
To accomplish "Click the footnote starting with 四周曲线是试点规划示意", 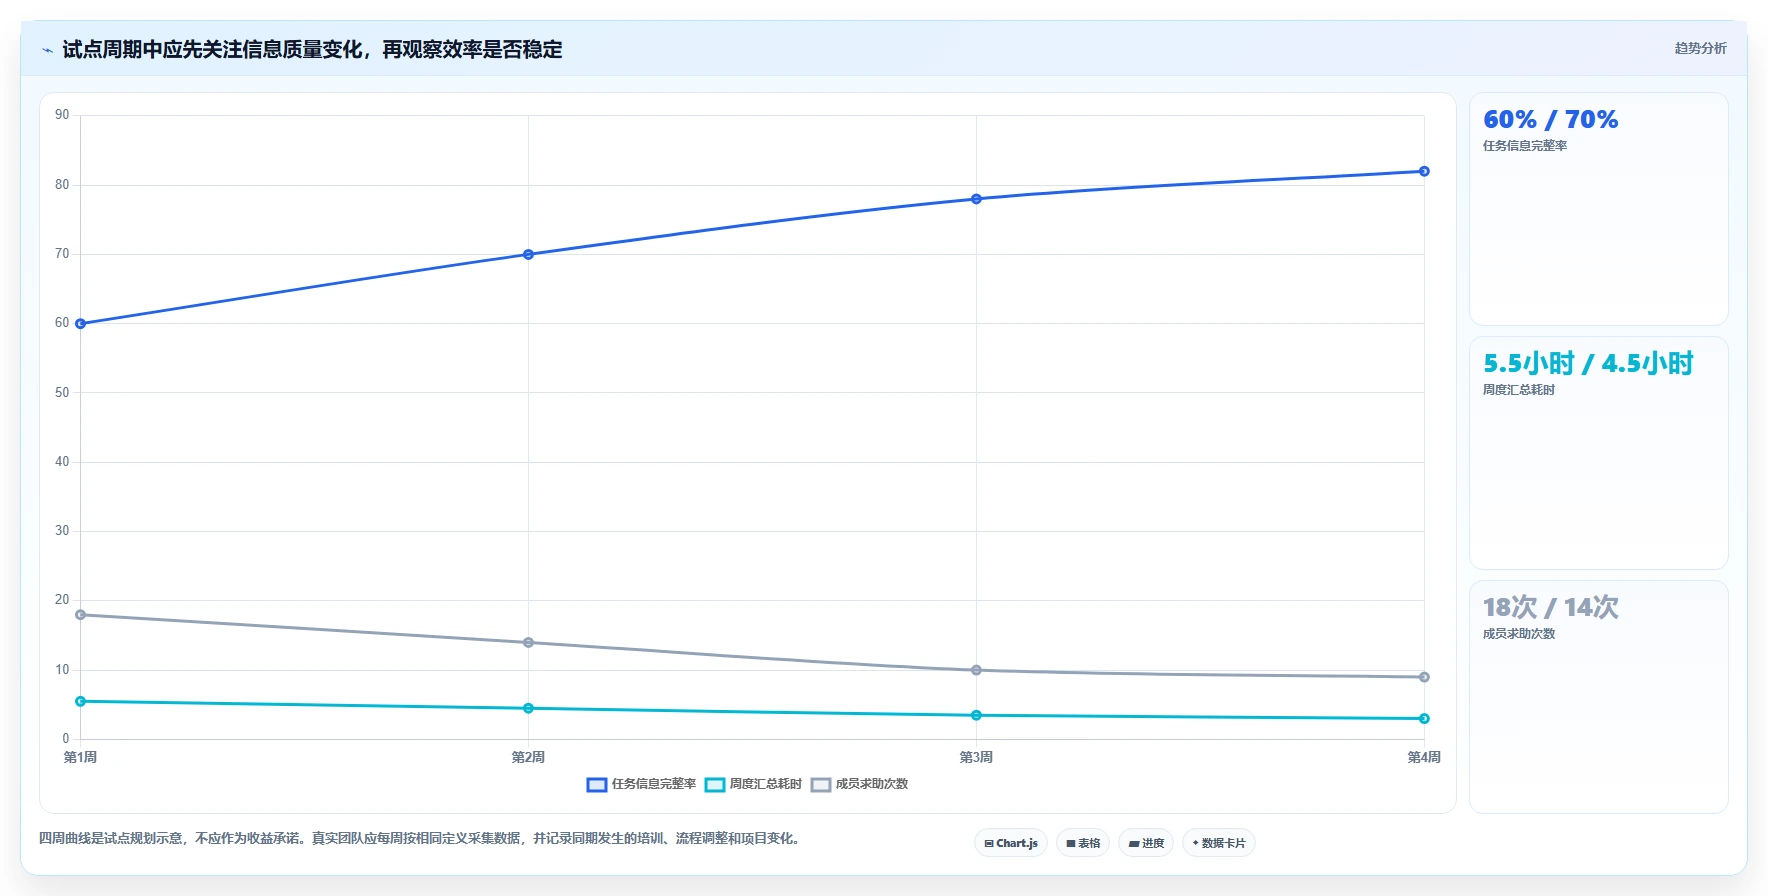I will [421, 838].
